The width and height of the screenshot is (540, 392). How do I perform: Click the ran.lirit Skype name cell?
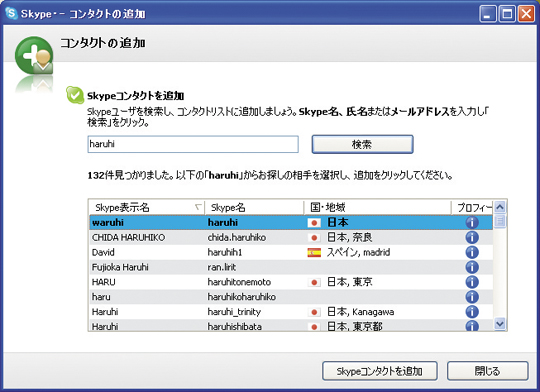(221, 267)
